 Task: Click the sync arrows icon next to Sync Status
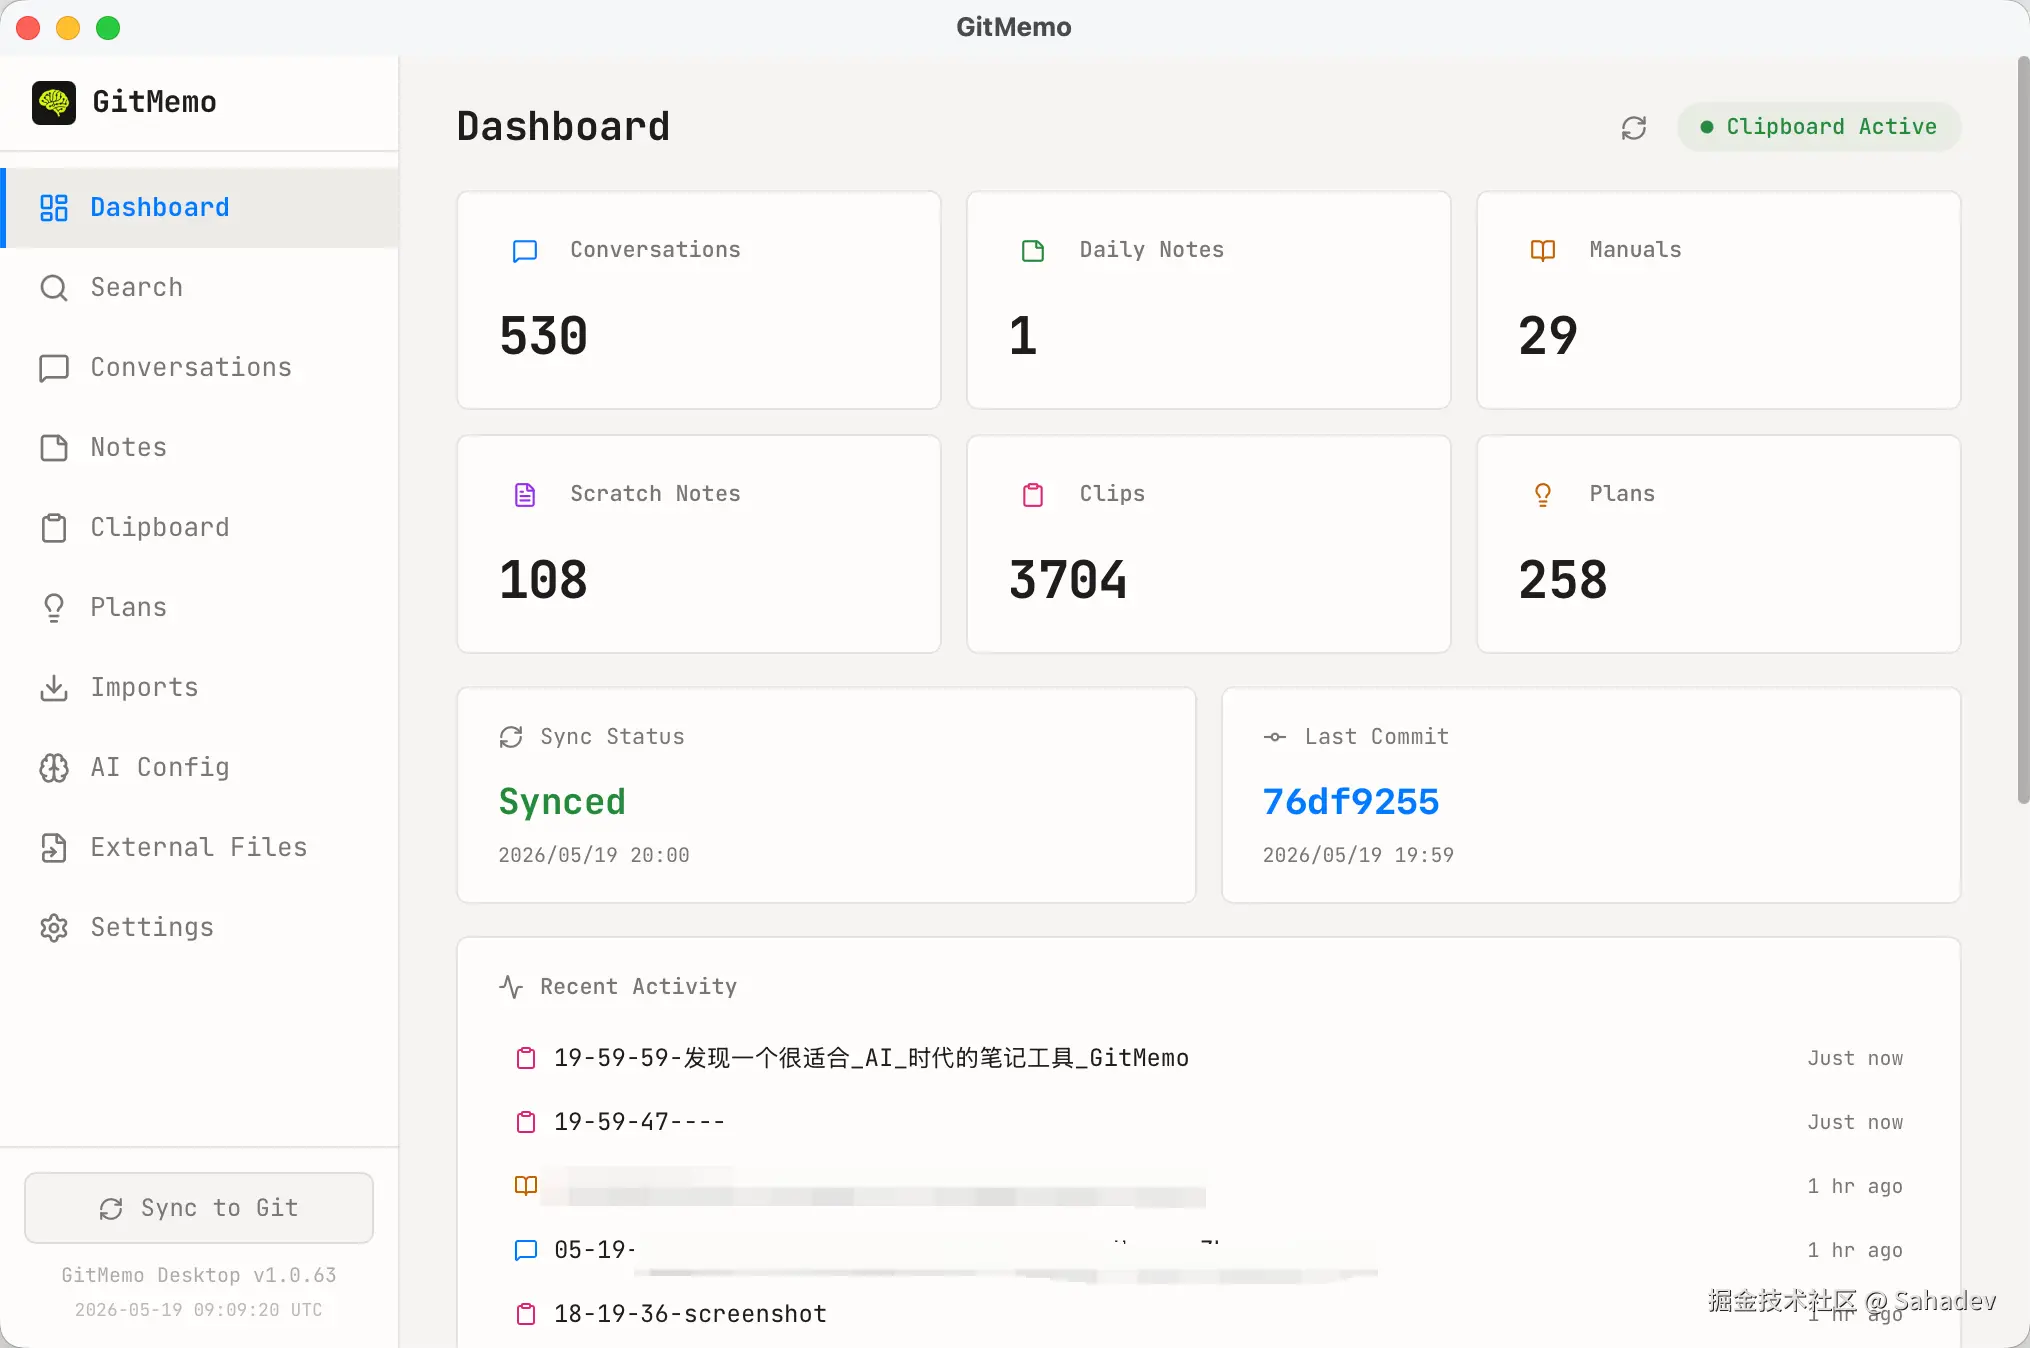pos(511,737)
